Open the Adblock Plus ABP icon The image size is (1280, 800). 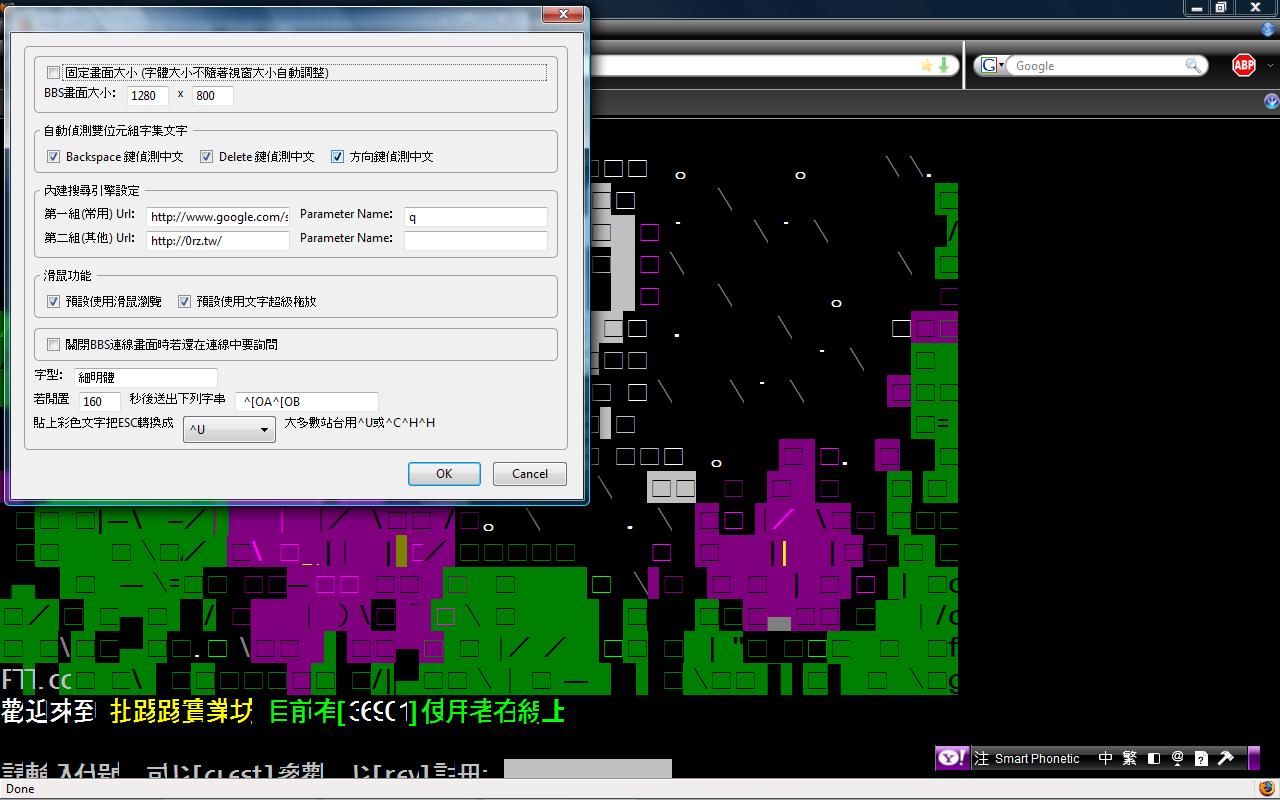(x=1243, y=66)
